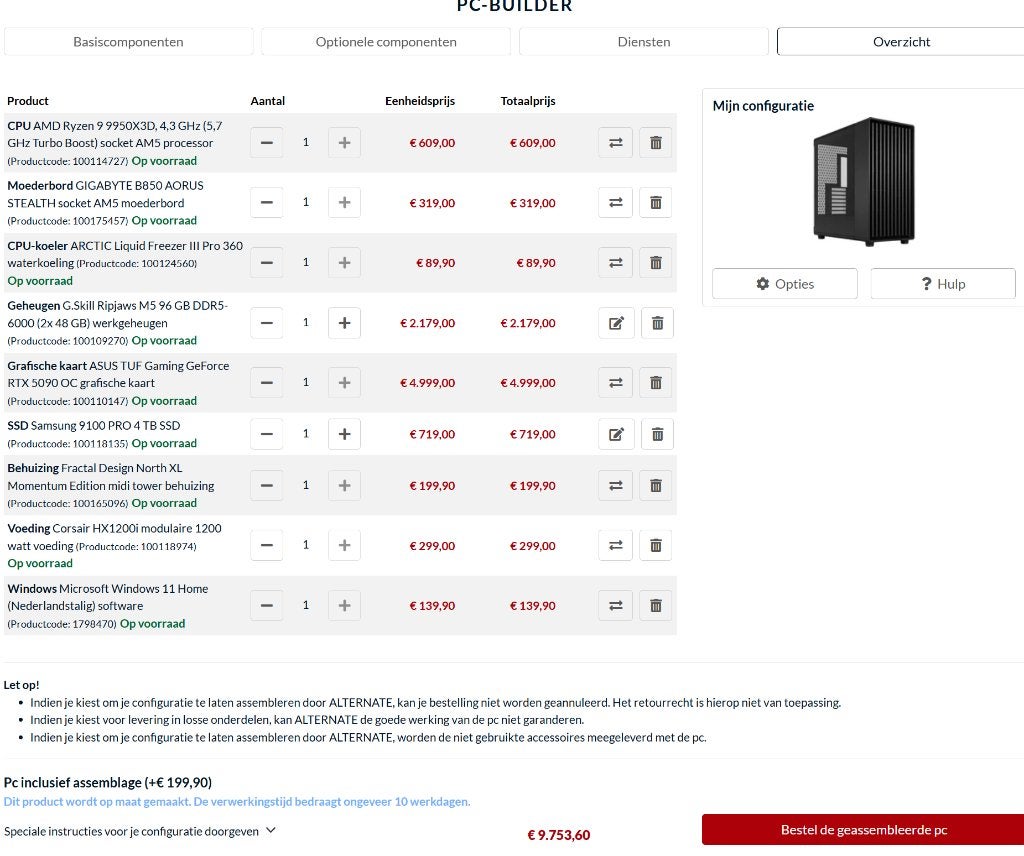Increase quantity of Fractal Design North XL case
This screenshot has width=1024, height=856.
point(344,486)
